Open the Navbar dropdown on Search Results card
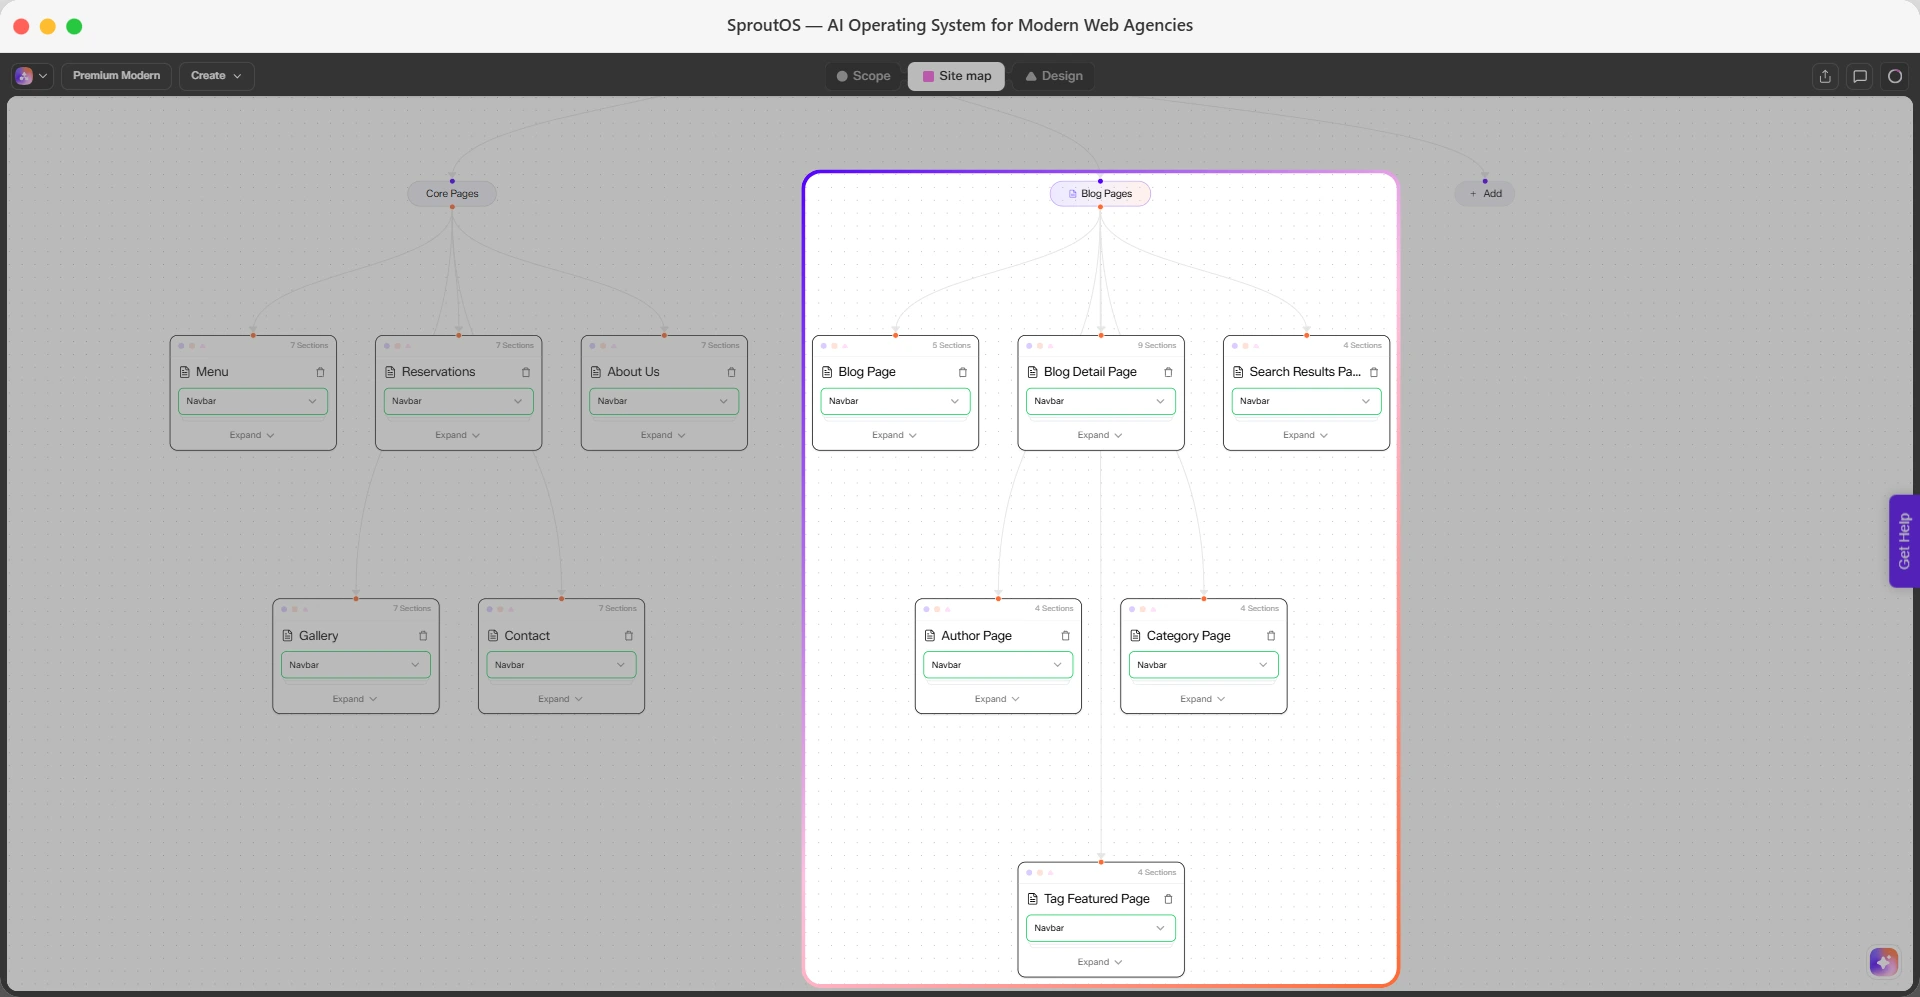The height and width of the screenshot is (997, 1920). (x=1306, y=401)
